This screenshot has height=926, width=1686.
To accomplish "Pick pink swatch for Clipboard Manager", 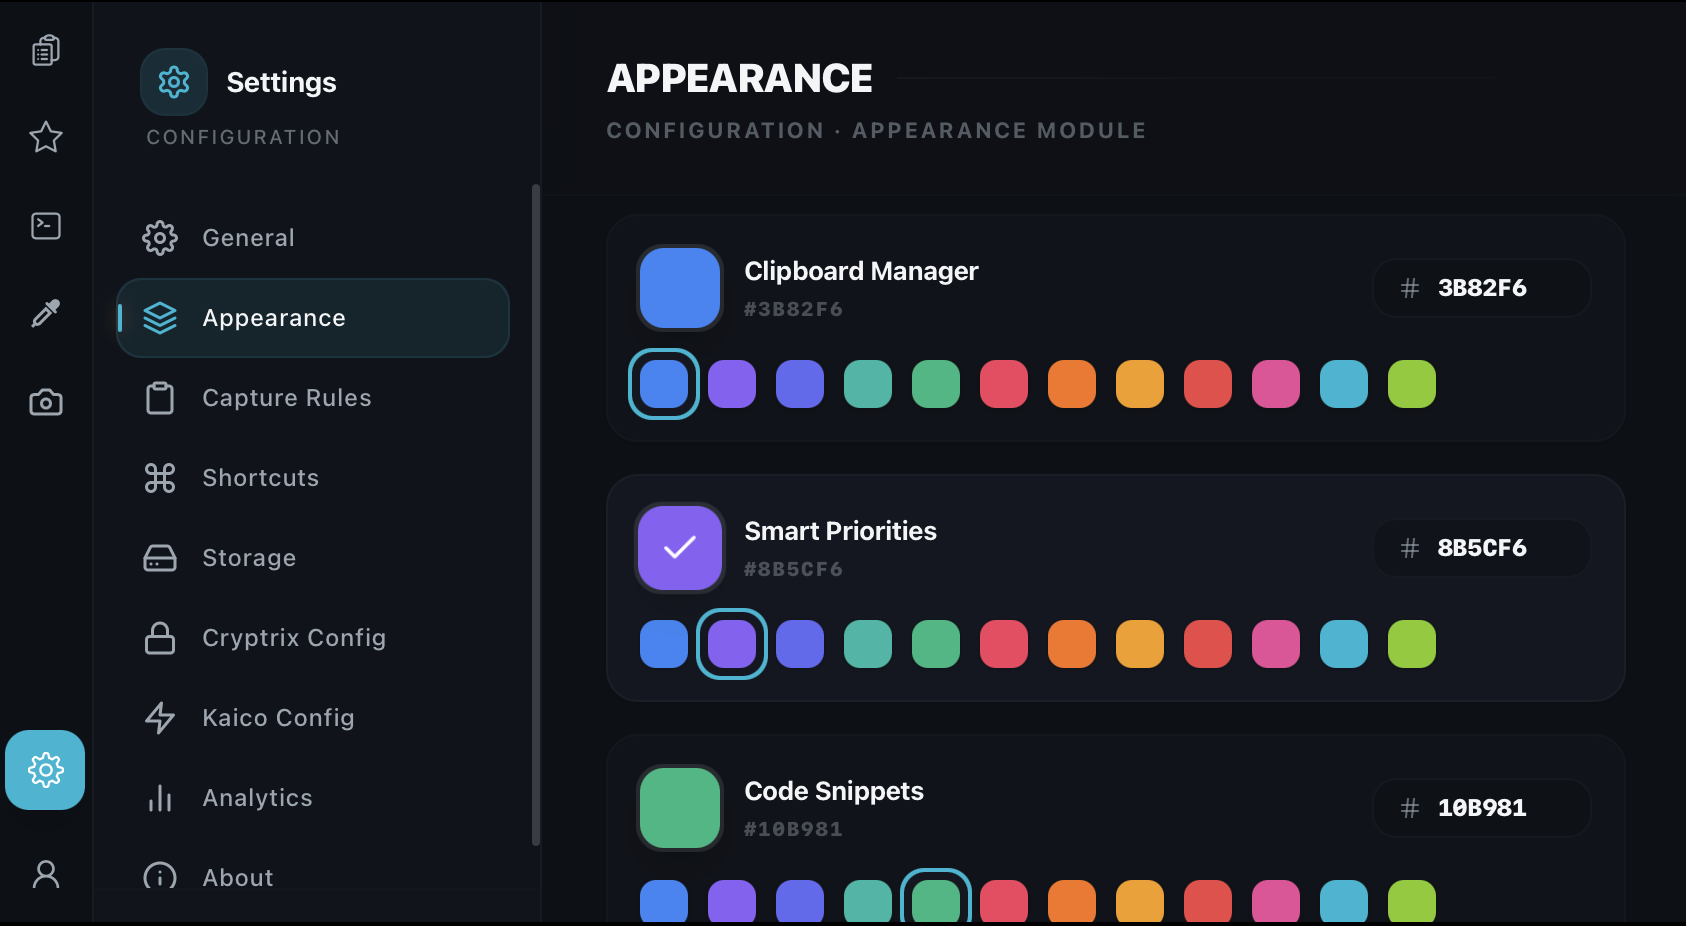I will pos(1276,384).
